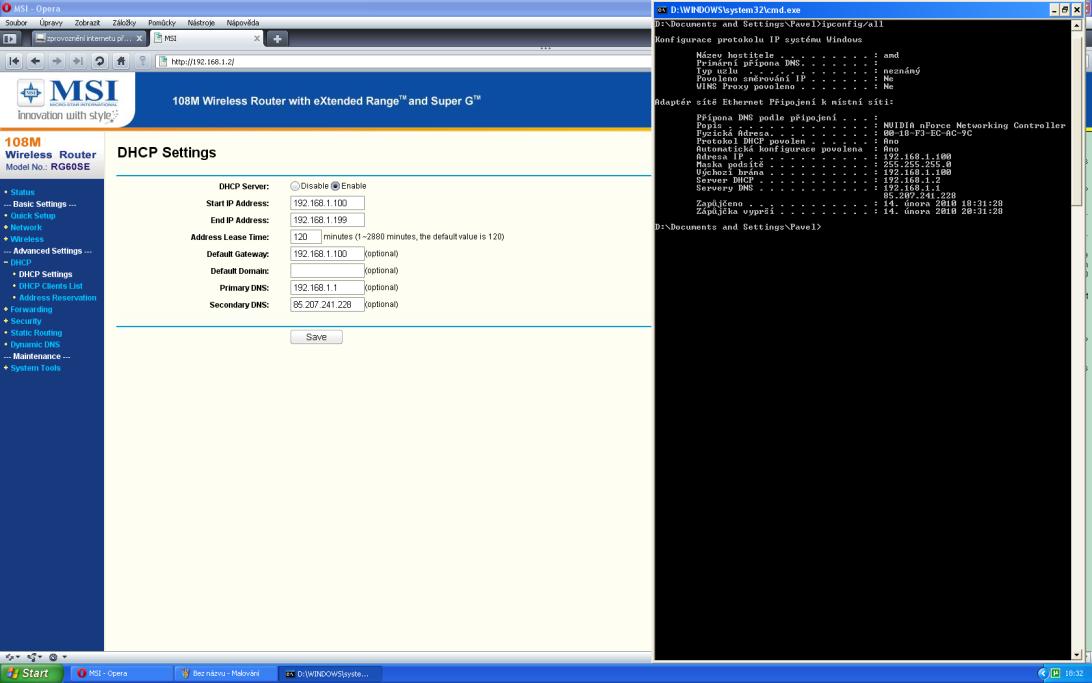Click the cmd window scroll down arrow
The height and width of the screenshot is (683, 1092).
coord(1077,654)
